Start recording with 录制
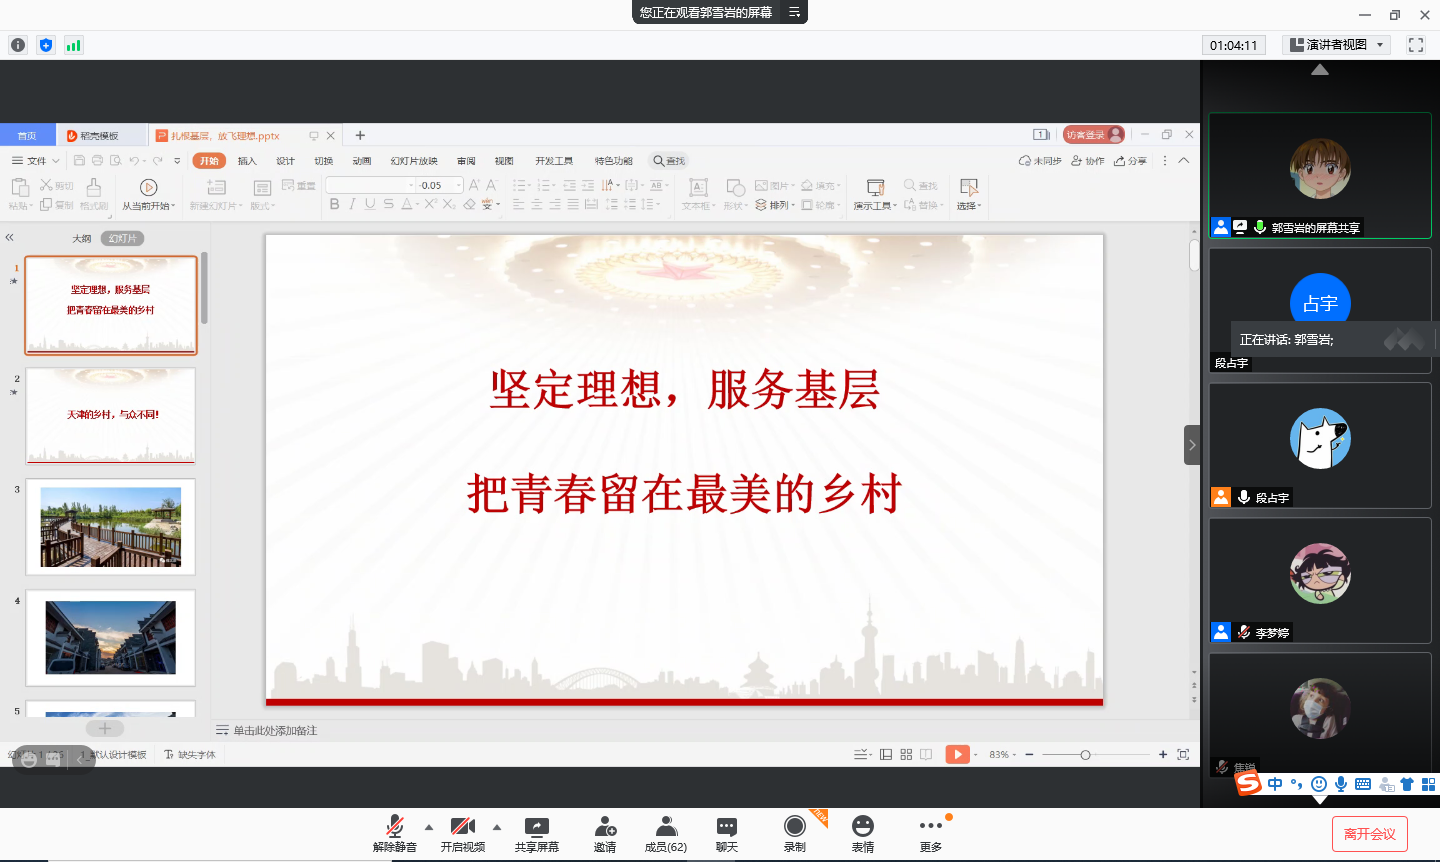This screenshot has height=862, width=1440. 795,833
